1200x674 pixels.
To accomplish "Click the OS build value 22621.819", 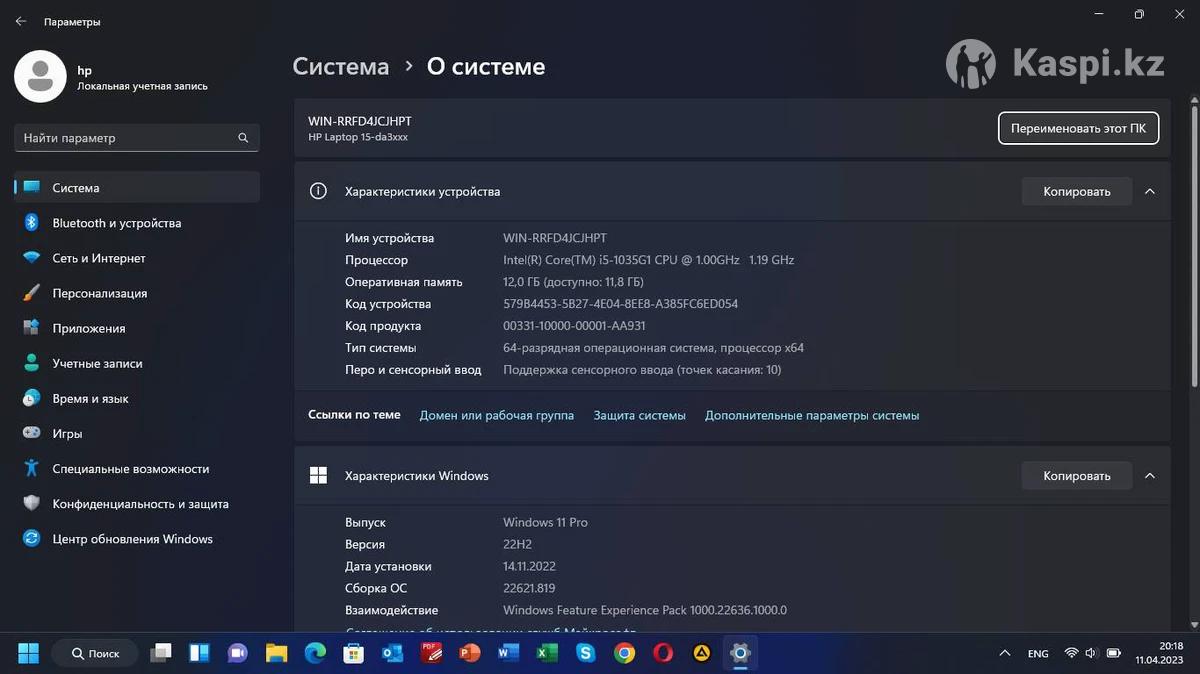I will [x=529, y=588].
